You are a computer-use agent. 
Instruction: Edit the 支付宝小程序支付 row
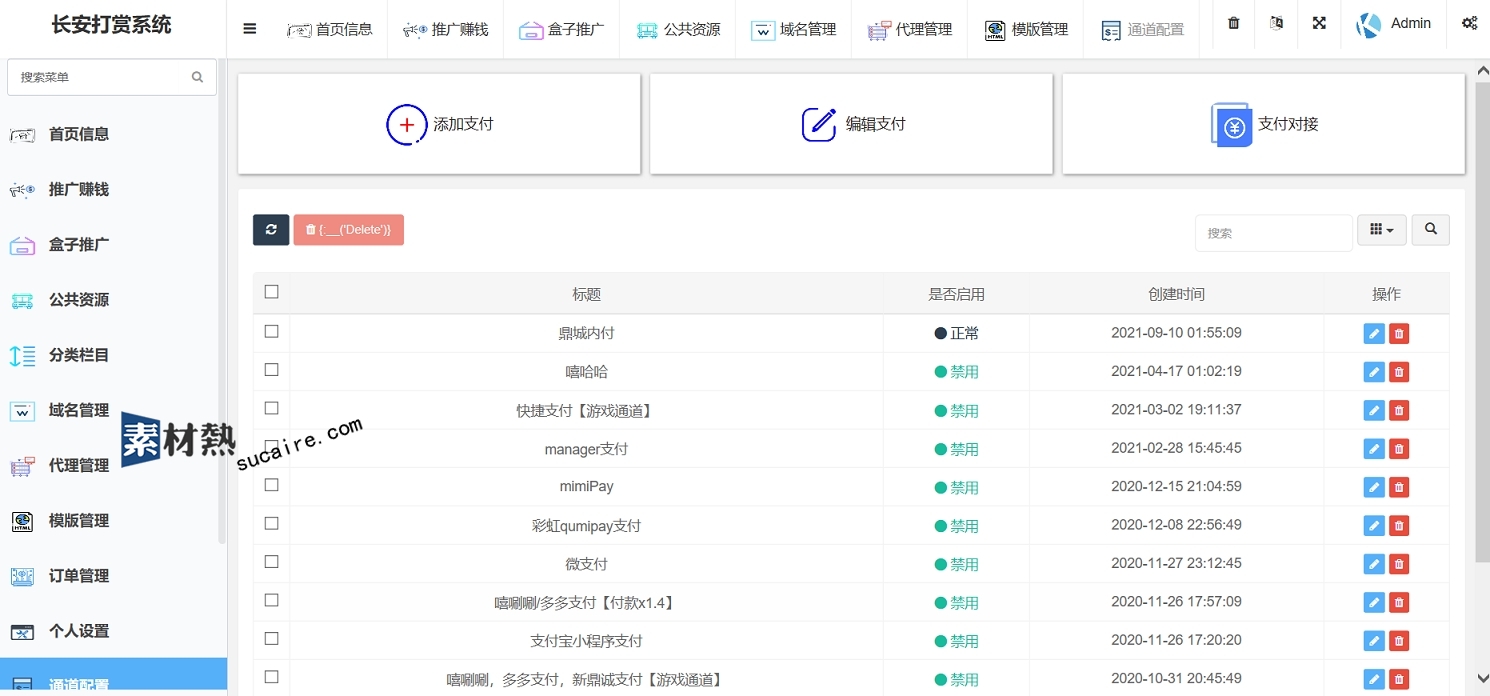point(1374,641)
